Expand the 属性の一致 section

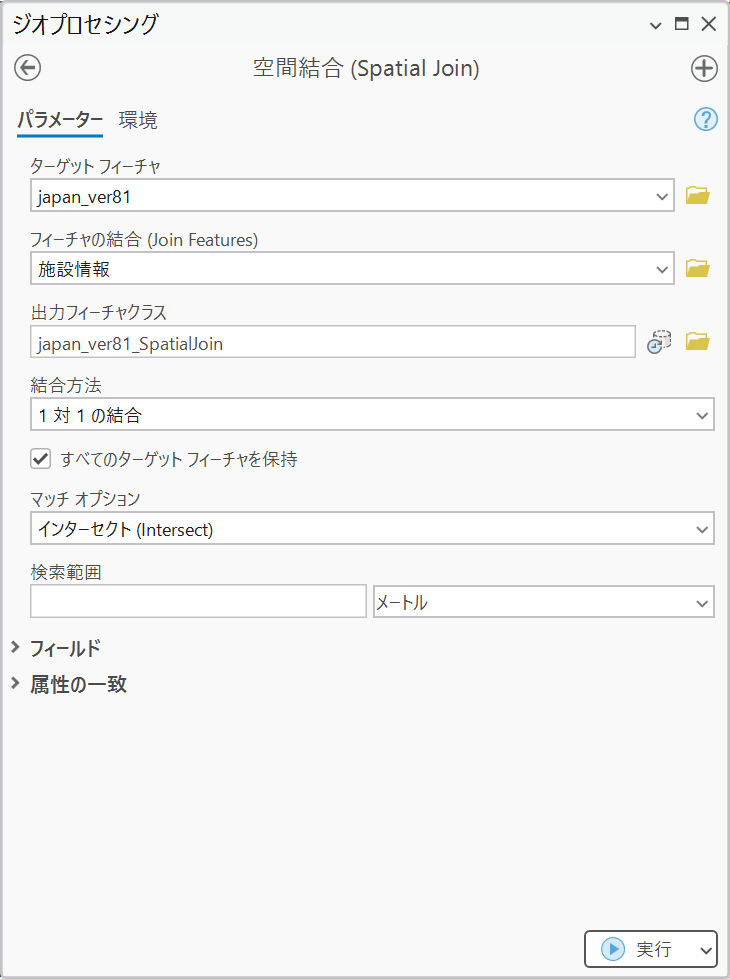pos(15,684)
